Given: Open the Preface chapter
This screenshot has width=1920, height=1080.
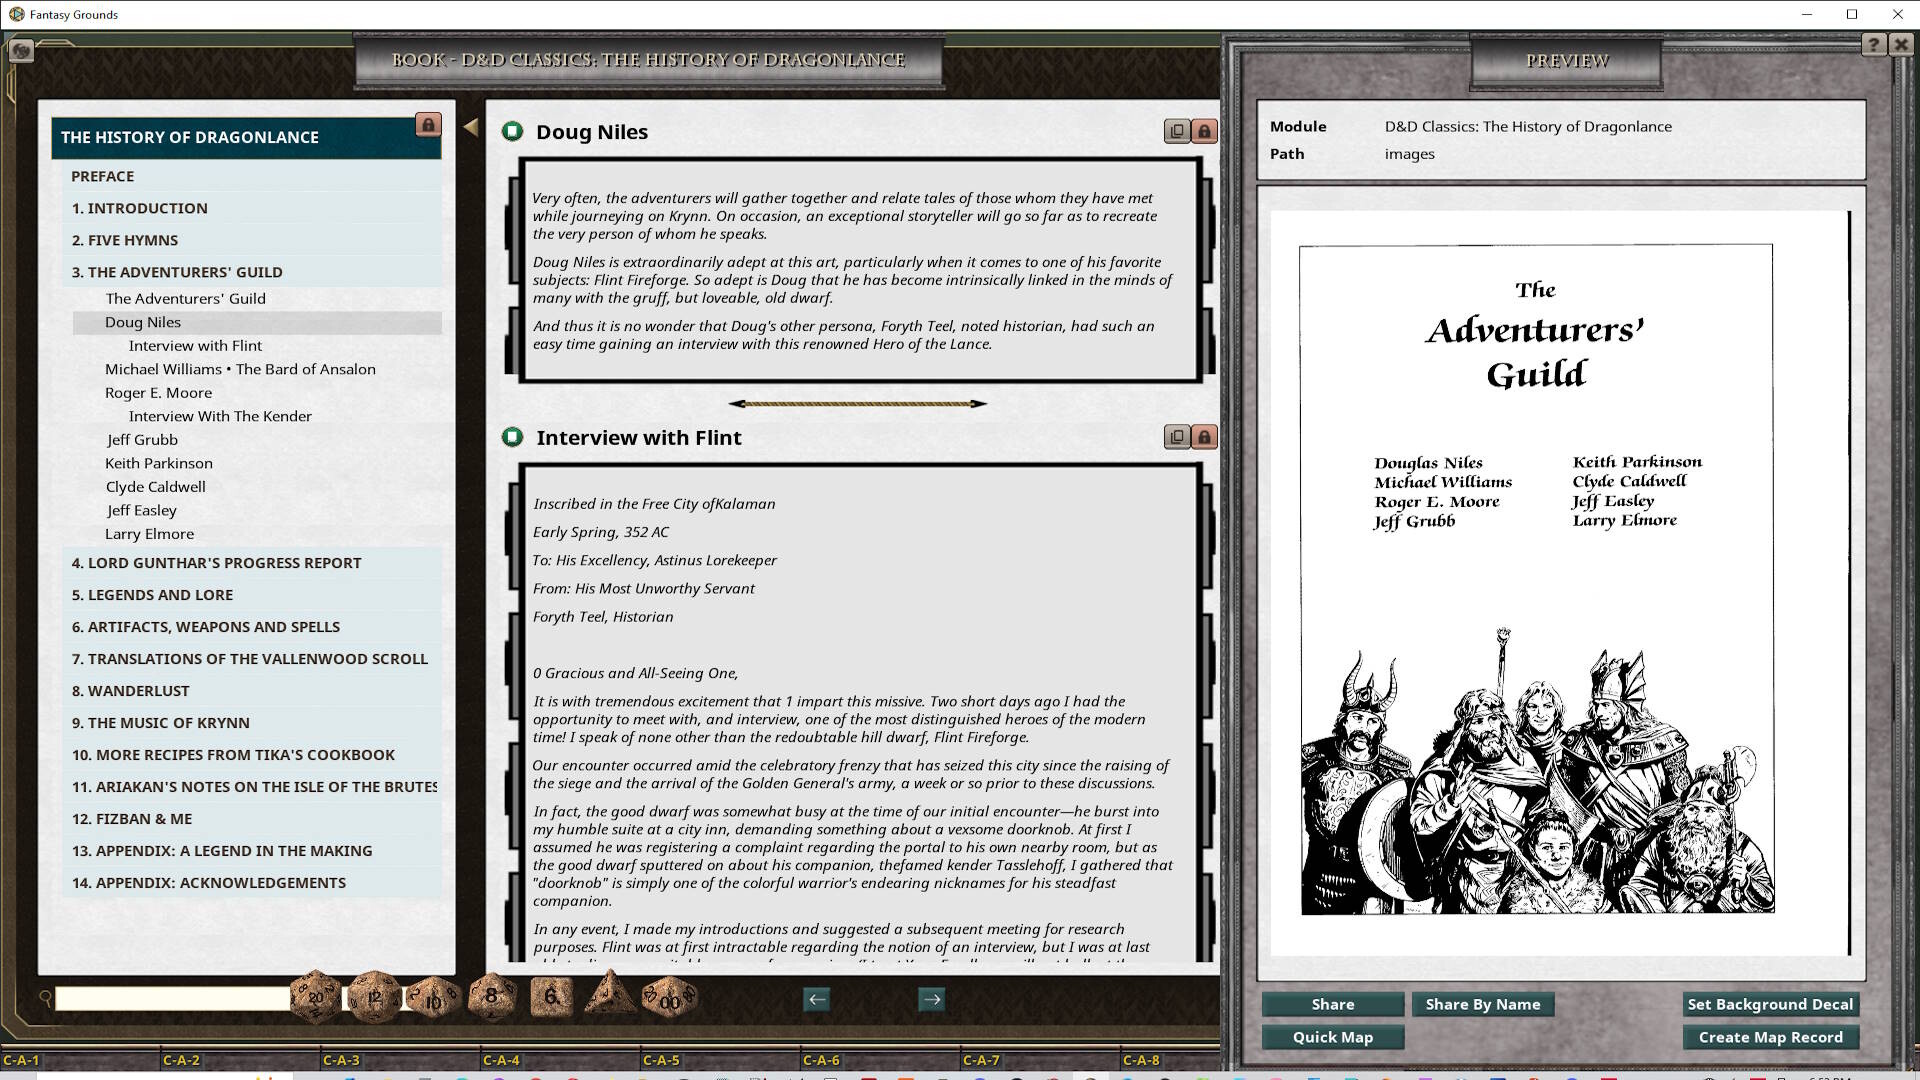Looking at the screenshot, I should tap(251, 176).
